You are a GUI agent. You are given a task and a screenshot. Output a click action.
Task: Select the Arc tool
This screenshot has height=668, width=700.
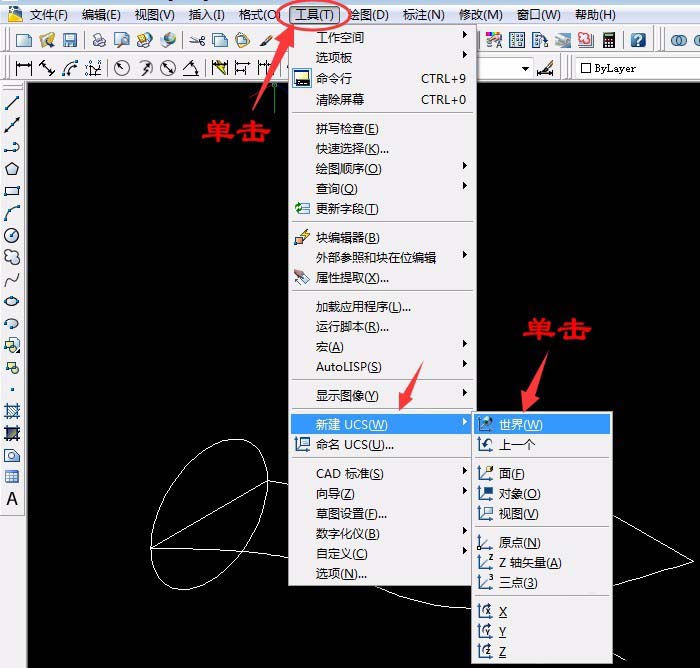point(12,213)
